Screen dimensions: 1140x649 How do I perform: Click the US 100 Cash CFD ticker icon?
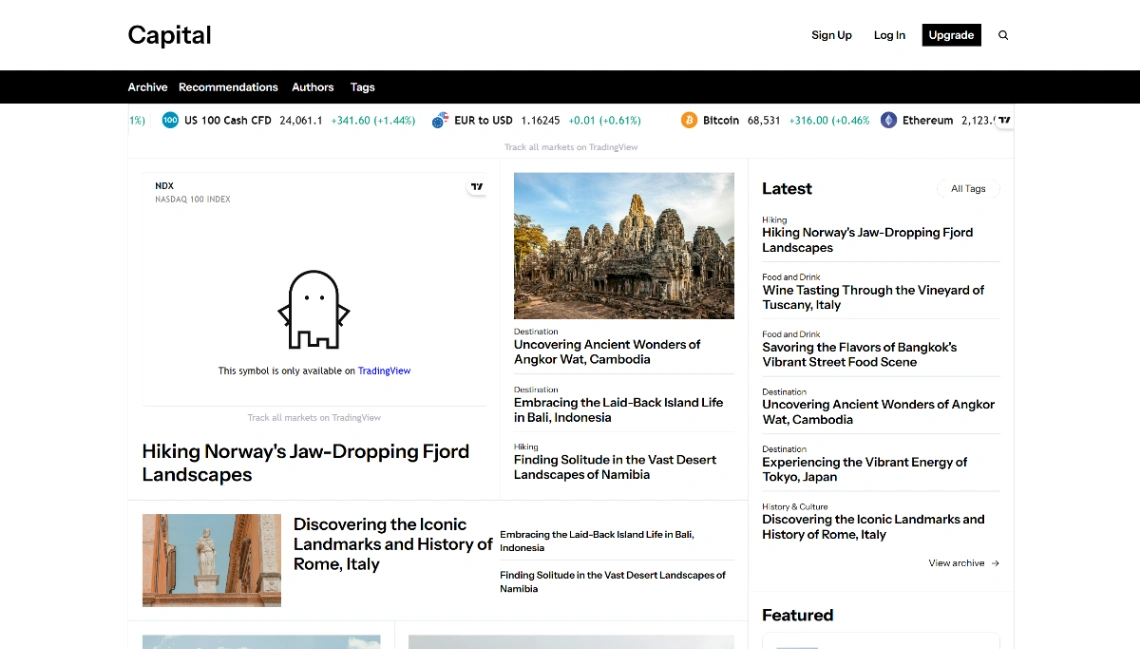pyautogui.click(x=170, y=120)
